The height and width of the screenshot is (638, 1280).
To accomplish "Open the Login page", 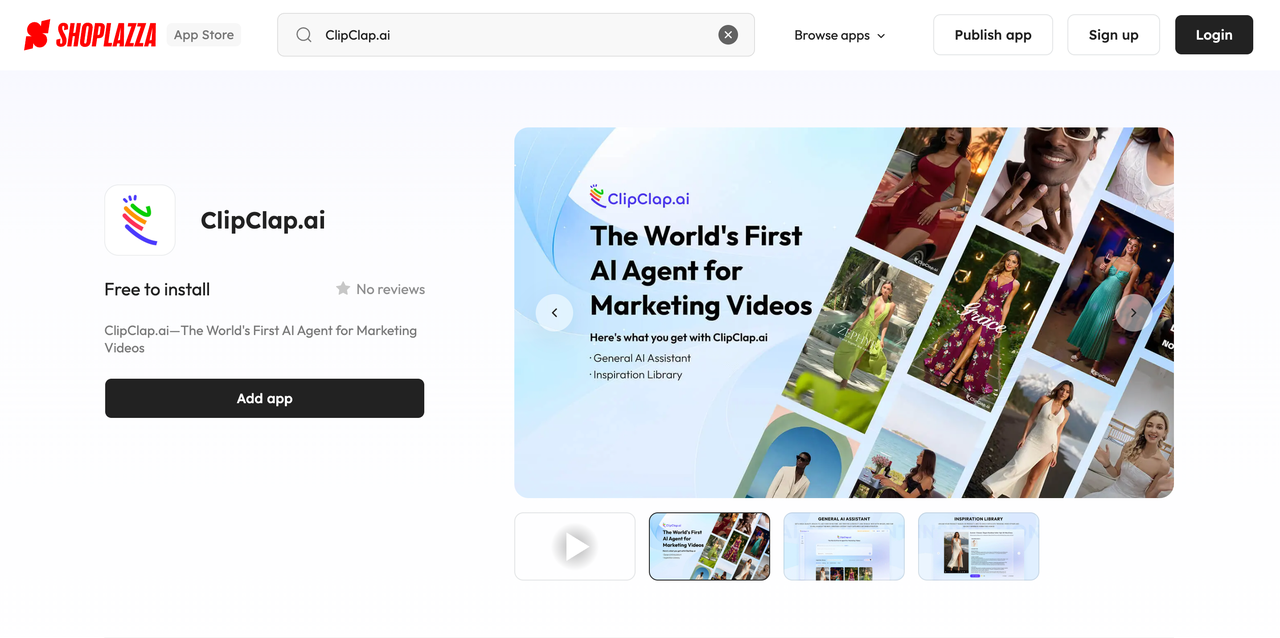I will click(1213, 35).
